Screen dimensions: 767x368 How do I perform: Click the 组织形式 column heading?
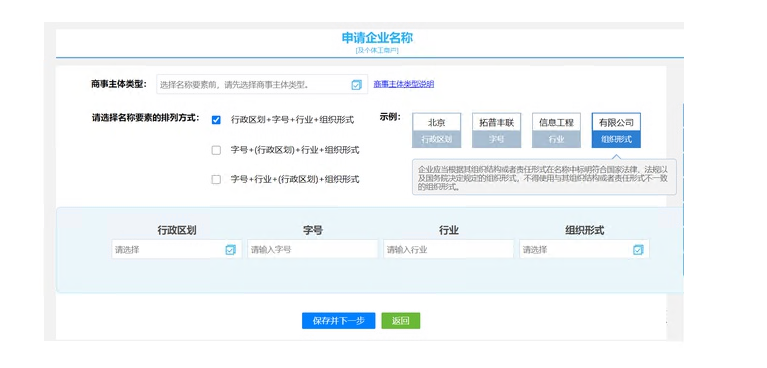pyautogui.click(x=585, y=230)
